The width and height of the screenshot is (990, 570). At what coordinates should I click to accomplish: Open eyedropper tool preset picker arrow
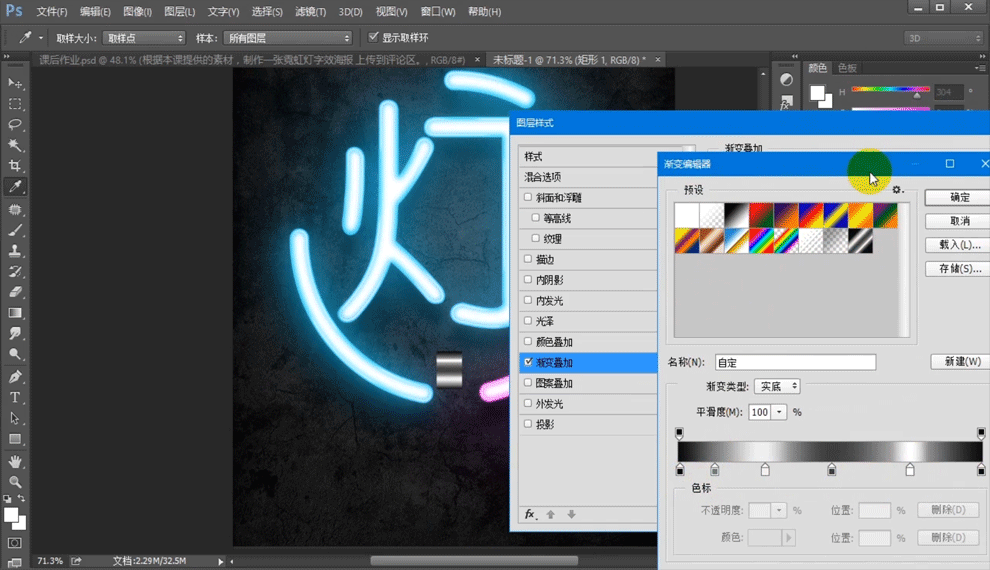click(x=41, y=38)
